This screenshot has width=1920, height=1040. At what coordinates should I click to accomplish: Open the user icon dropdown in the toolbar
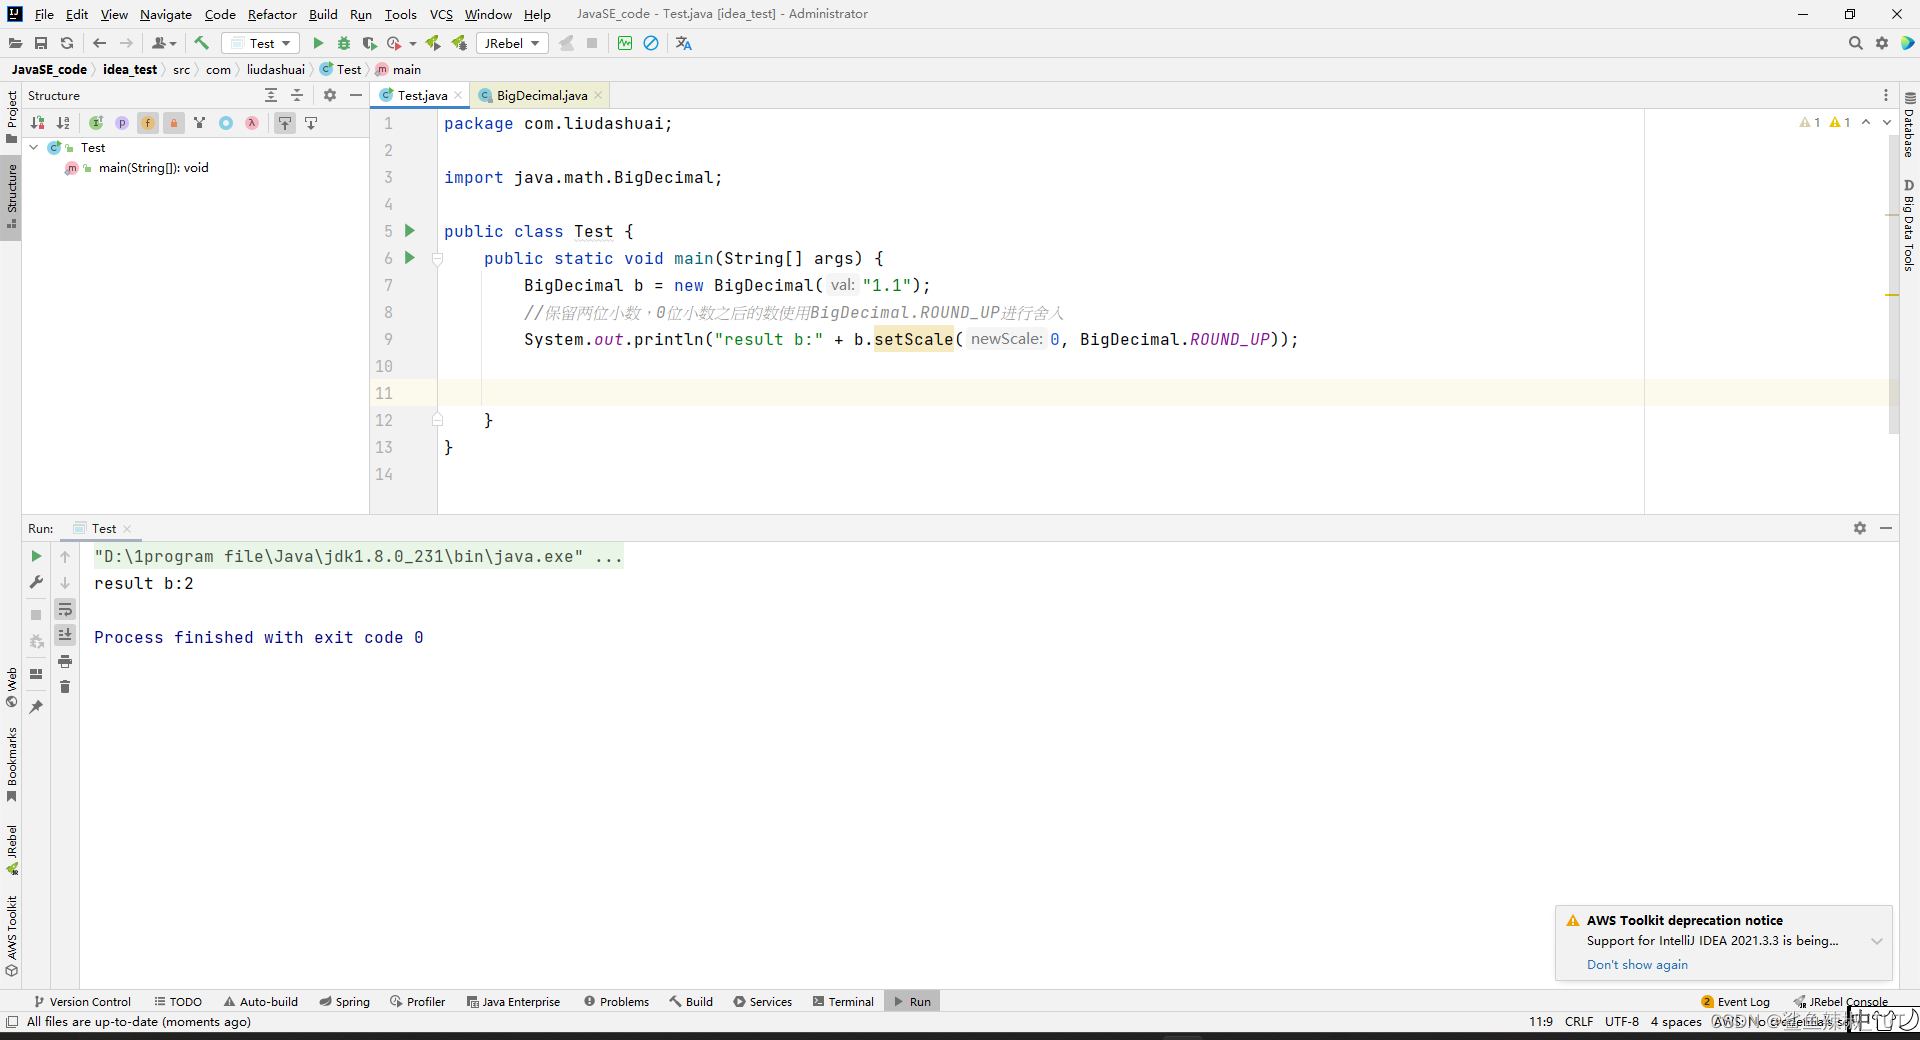point(164,43)
